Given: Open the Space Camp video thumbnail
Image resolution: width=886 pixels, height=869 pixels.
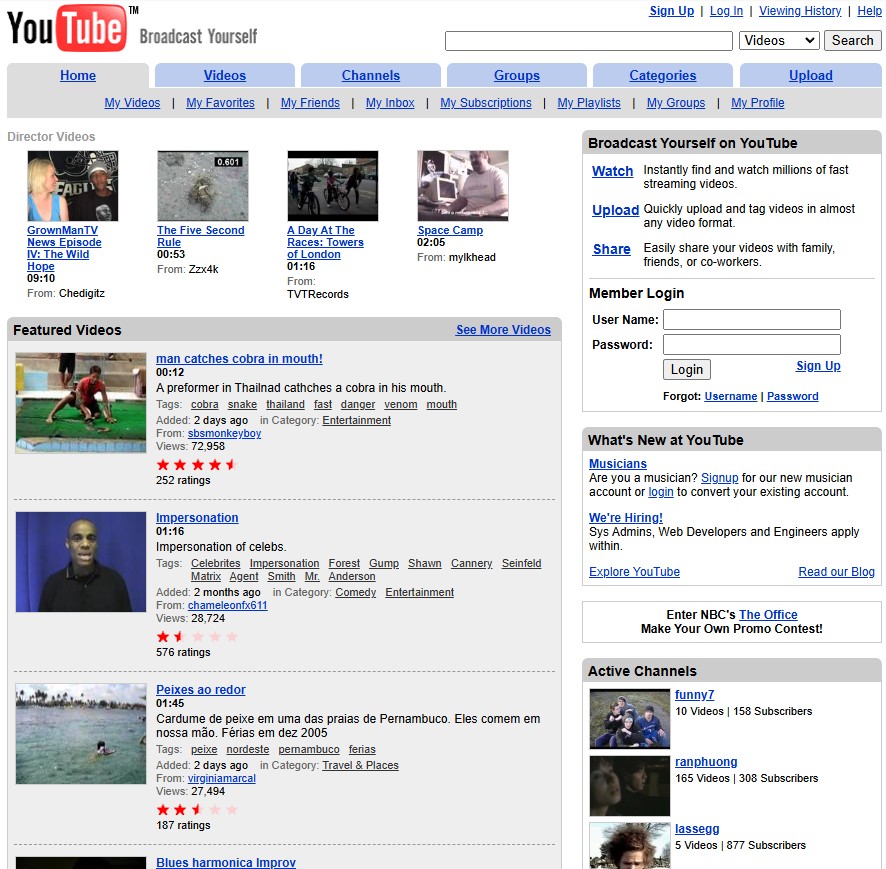Looking at the screenshot, I should pos(463,185).
